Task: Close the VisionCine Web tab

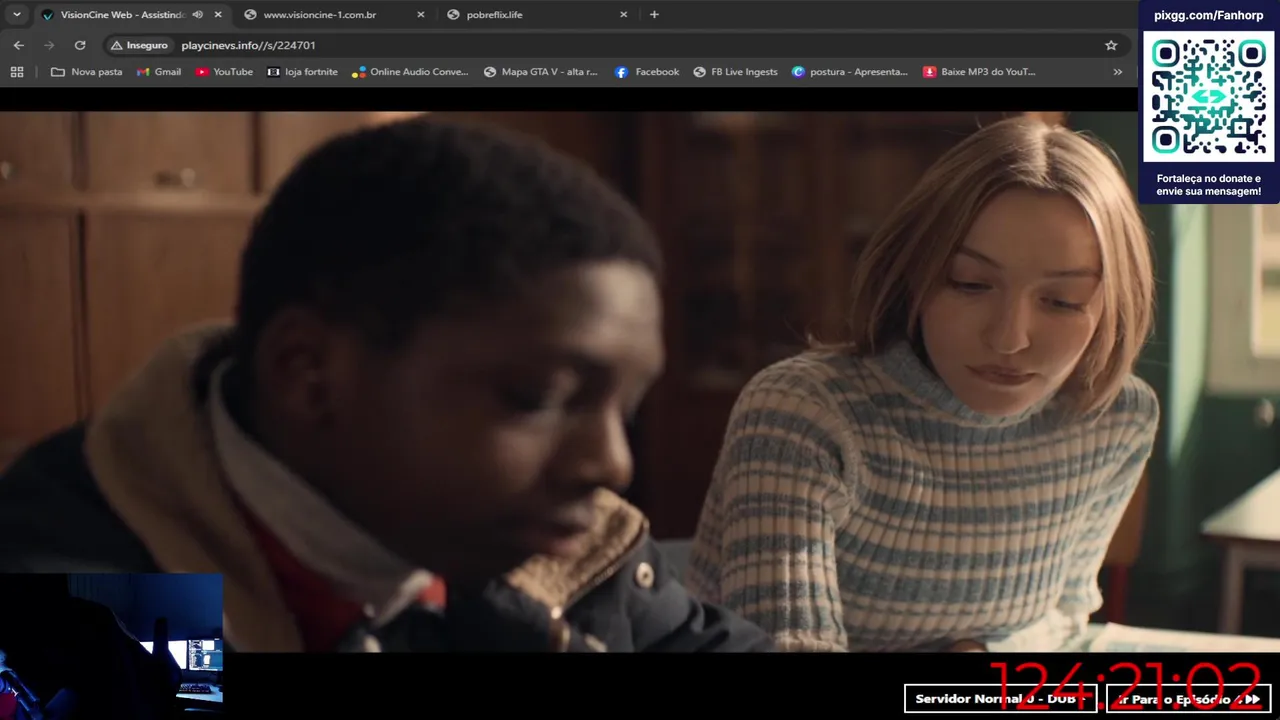Action: tap(218, 15)
